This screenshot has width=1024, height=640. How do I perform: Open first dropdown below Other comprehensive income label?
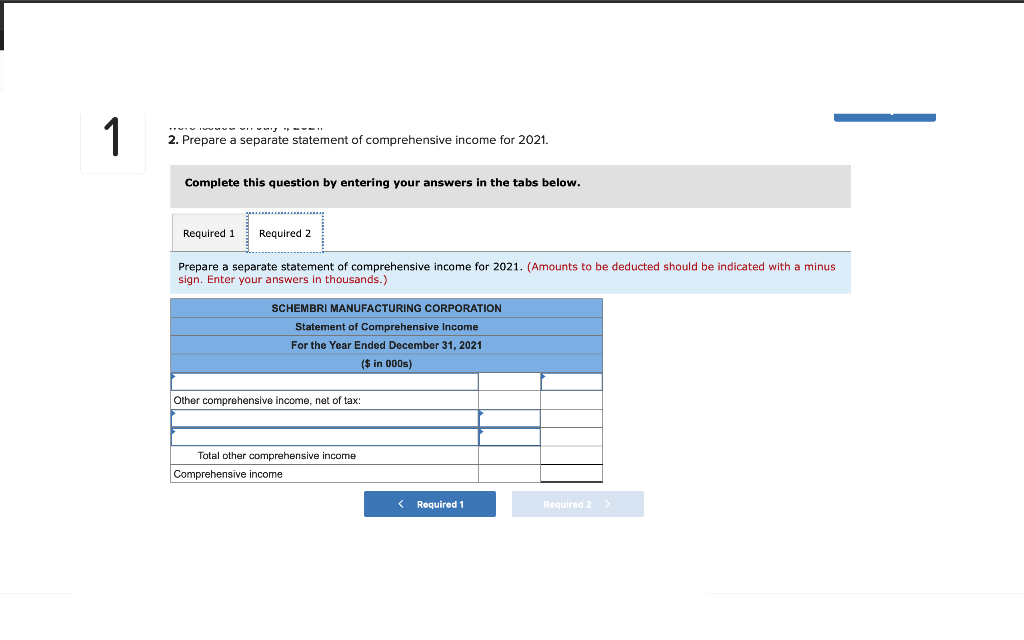coord(325,419)
